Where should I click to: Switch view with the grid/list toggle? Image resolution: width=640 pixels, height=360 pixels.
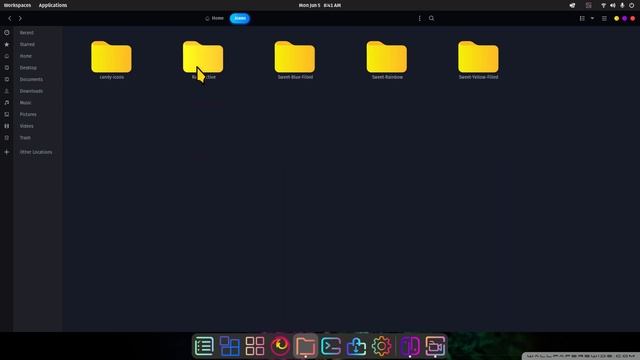582,18
